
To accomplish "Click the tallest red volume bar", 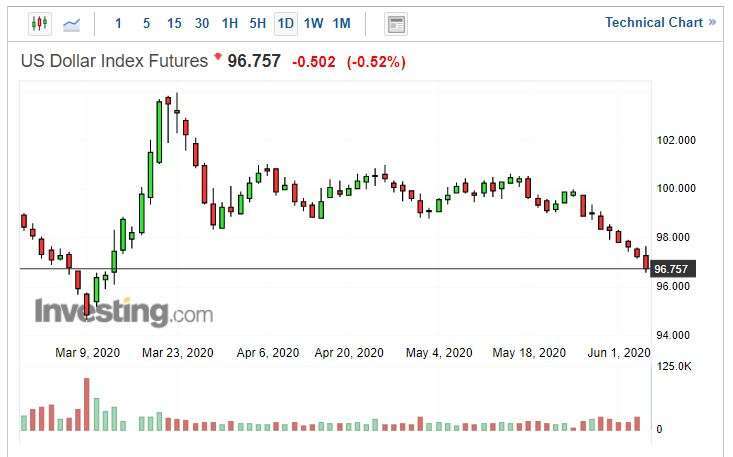I will pos(86,404).
